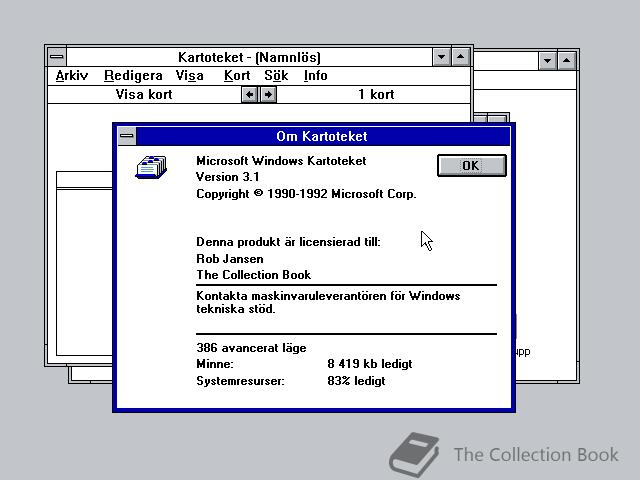Open the Kort menu
The height and width of the screenshot is (480, 640).
click(237, 76)
